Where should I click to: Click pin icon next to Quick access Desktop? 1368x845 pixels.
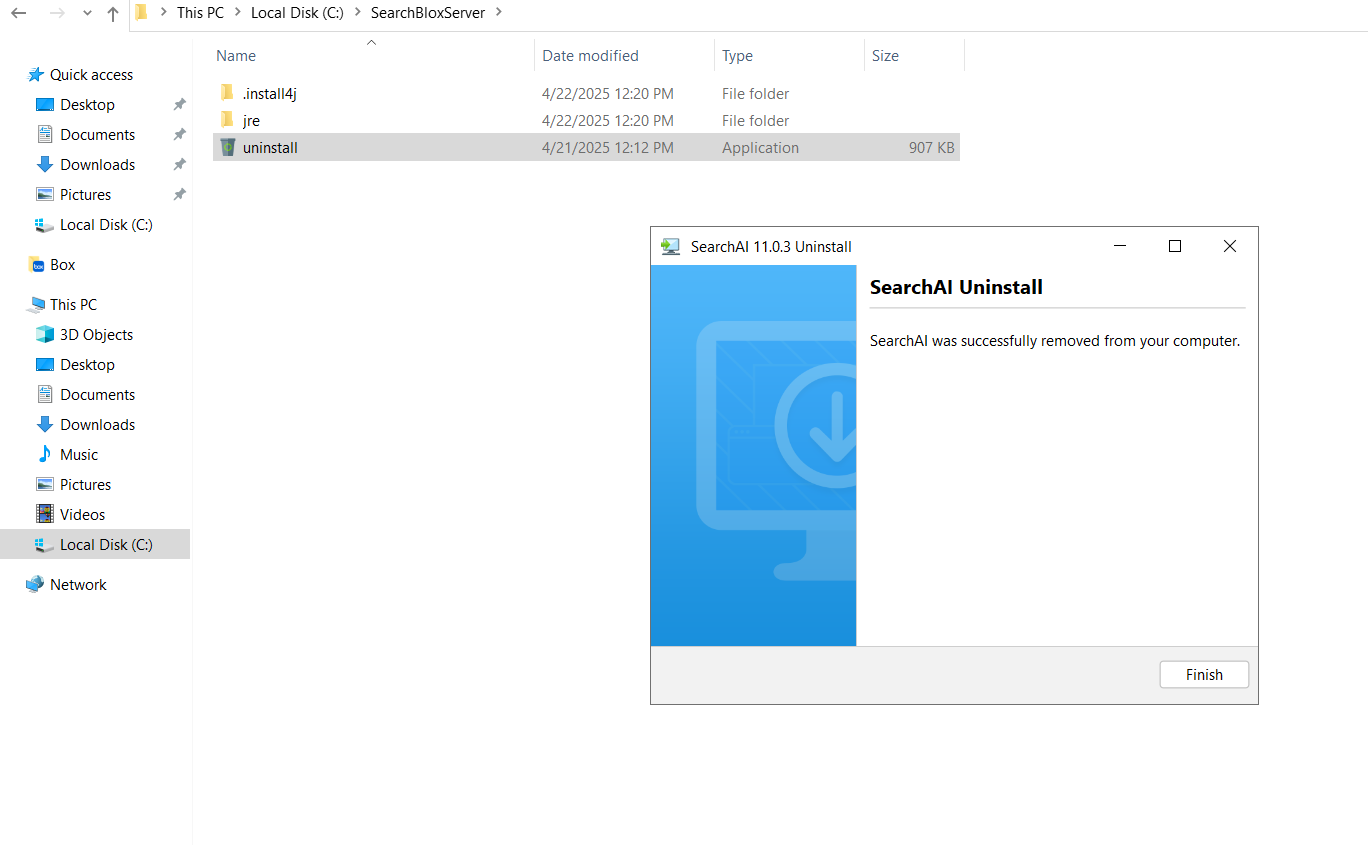pos(179,105)
